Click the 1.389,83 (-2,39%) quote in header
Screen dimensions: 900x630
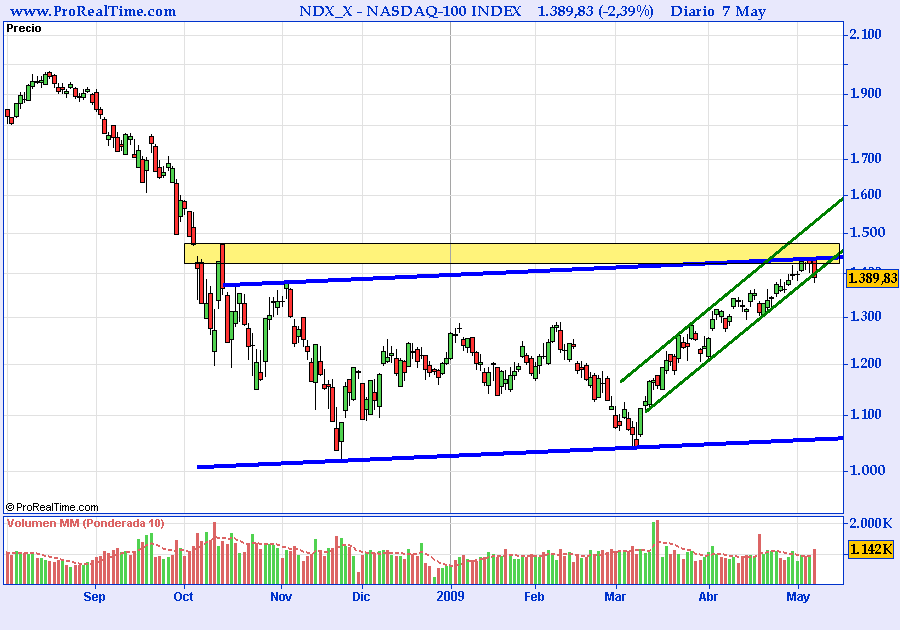tap(595, 12)
